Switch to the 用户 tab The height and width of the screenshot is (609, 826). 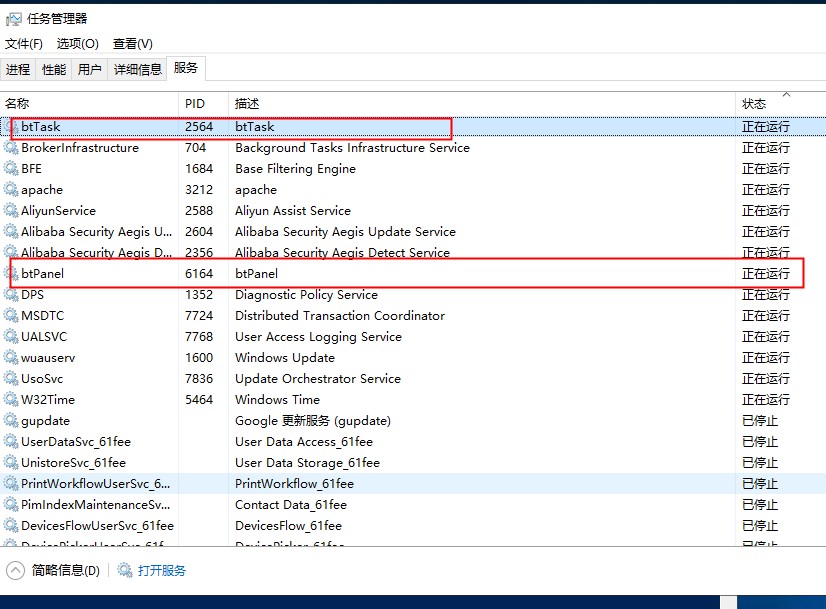coord(90,70)
